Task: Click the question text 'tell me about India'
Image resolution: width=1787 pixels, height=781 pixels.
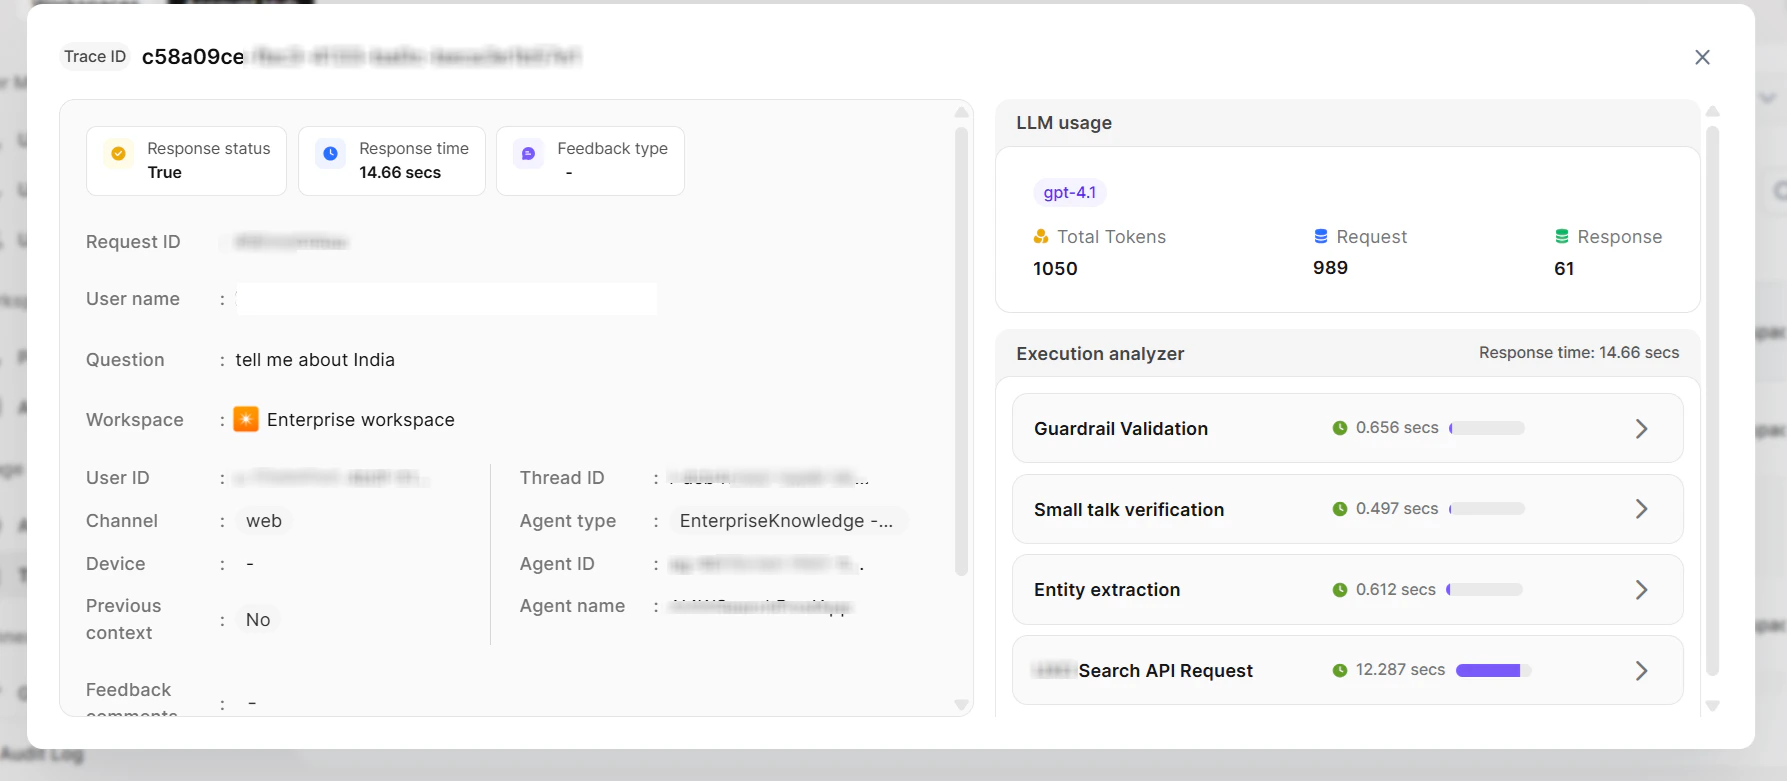Action: pyautogui.click(x=315, y=360)
